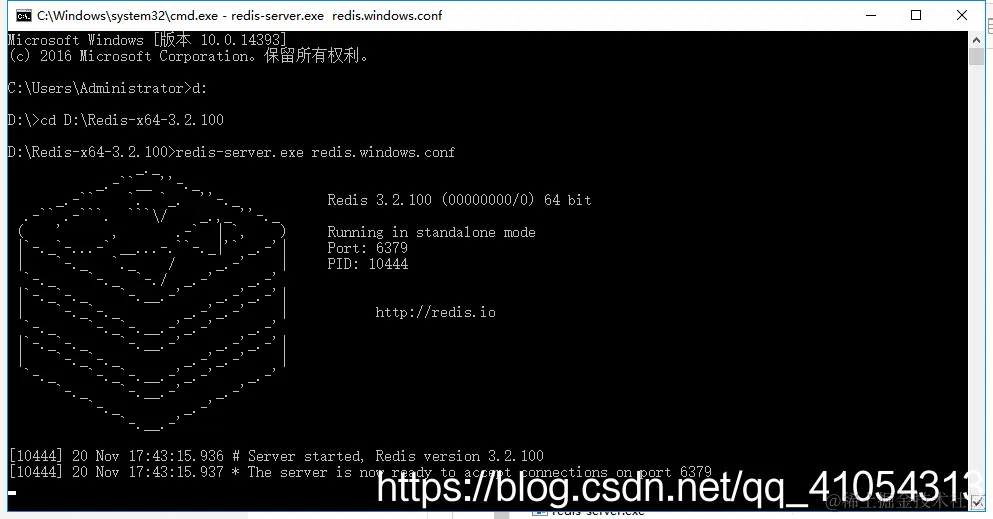Screen dimensions: 993x519
Task: Click the empty vertical scrollbar track
Action: [x=976, y=278]
